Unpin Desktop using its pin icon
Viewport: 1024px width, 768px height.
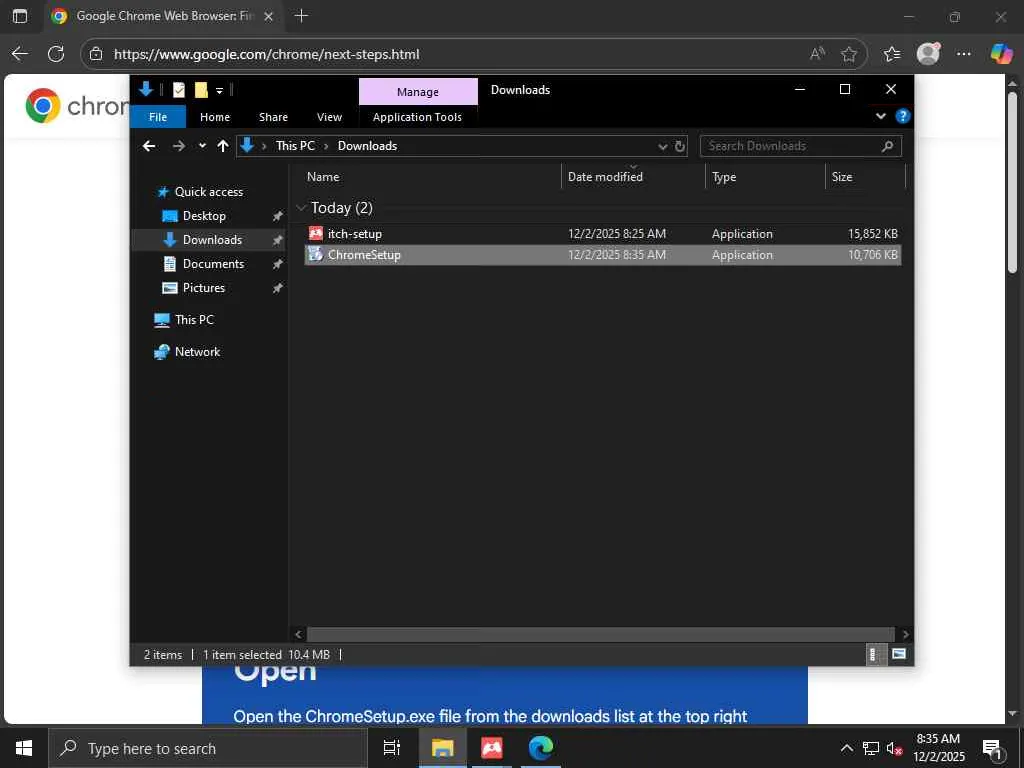(x=278, y=216)
